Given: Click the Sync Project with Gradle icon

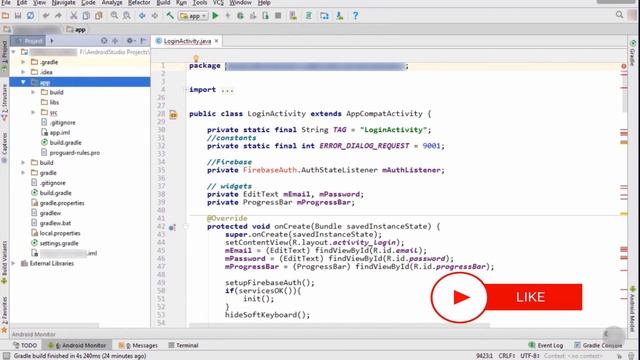Looking at the screenshot, I should point(309,16).
